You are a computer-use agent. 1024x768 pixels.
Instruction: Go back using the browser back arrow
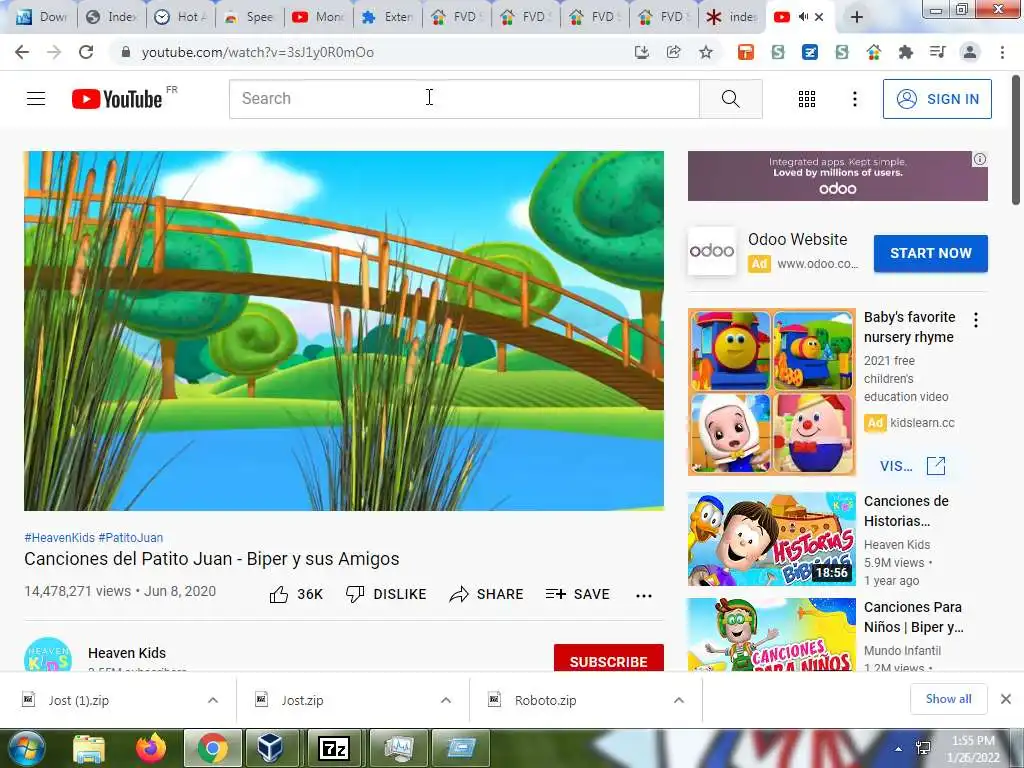[x=22, y=52]
